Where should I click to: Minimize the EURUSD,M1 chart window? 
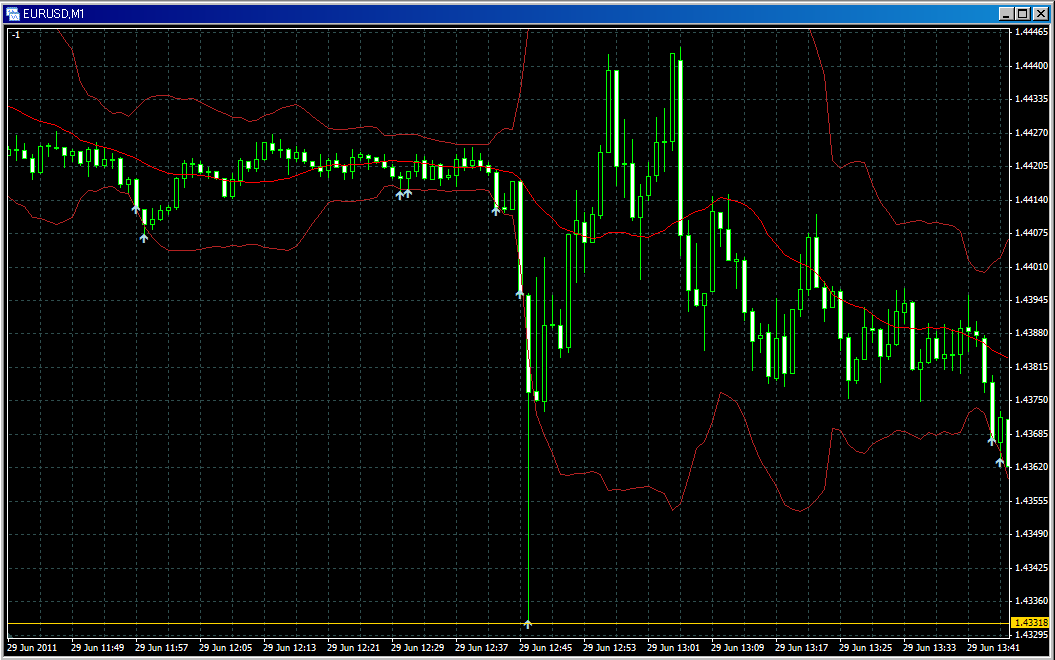[x=1007, y=13]
